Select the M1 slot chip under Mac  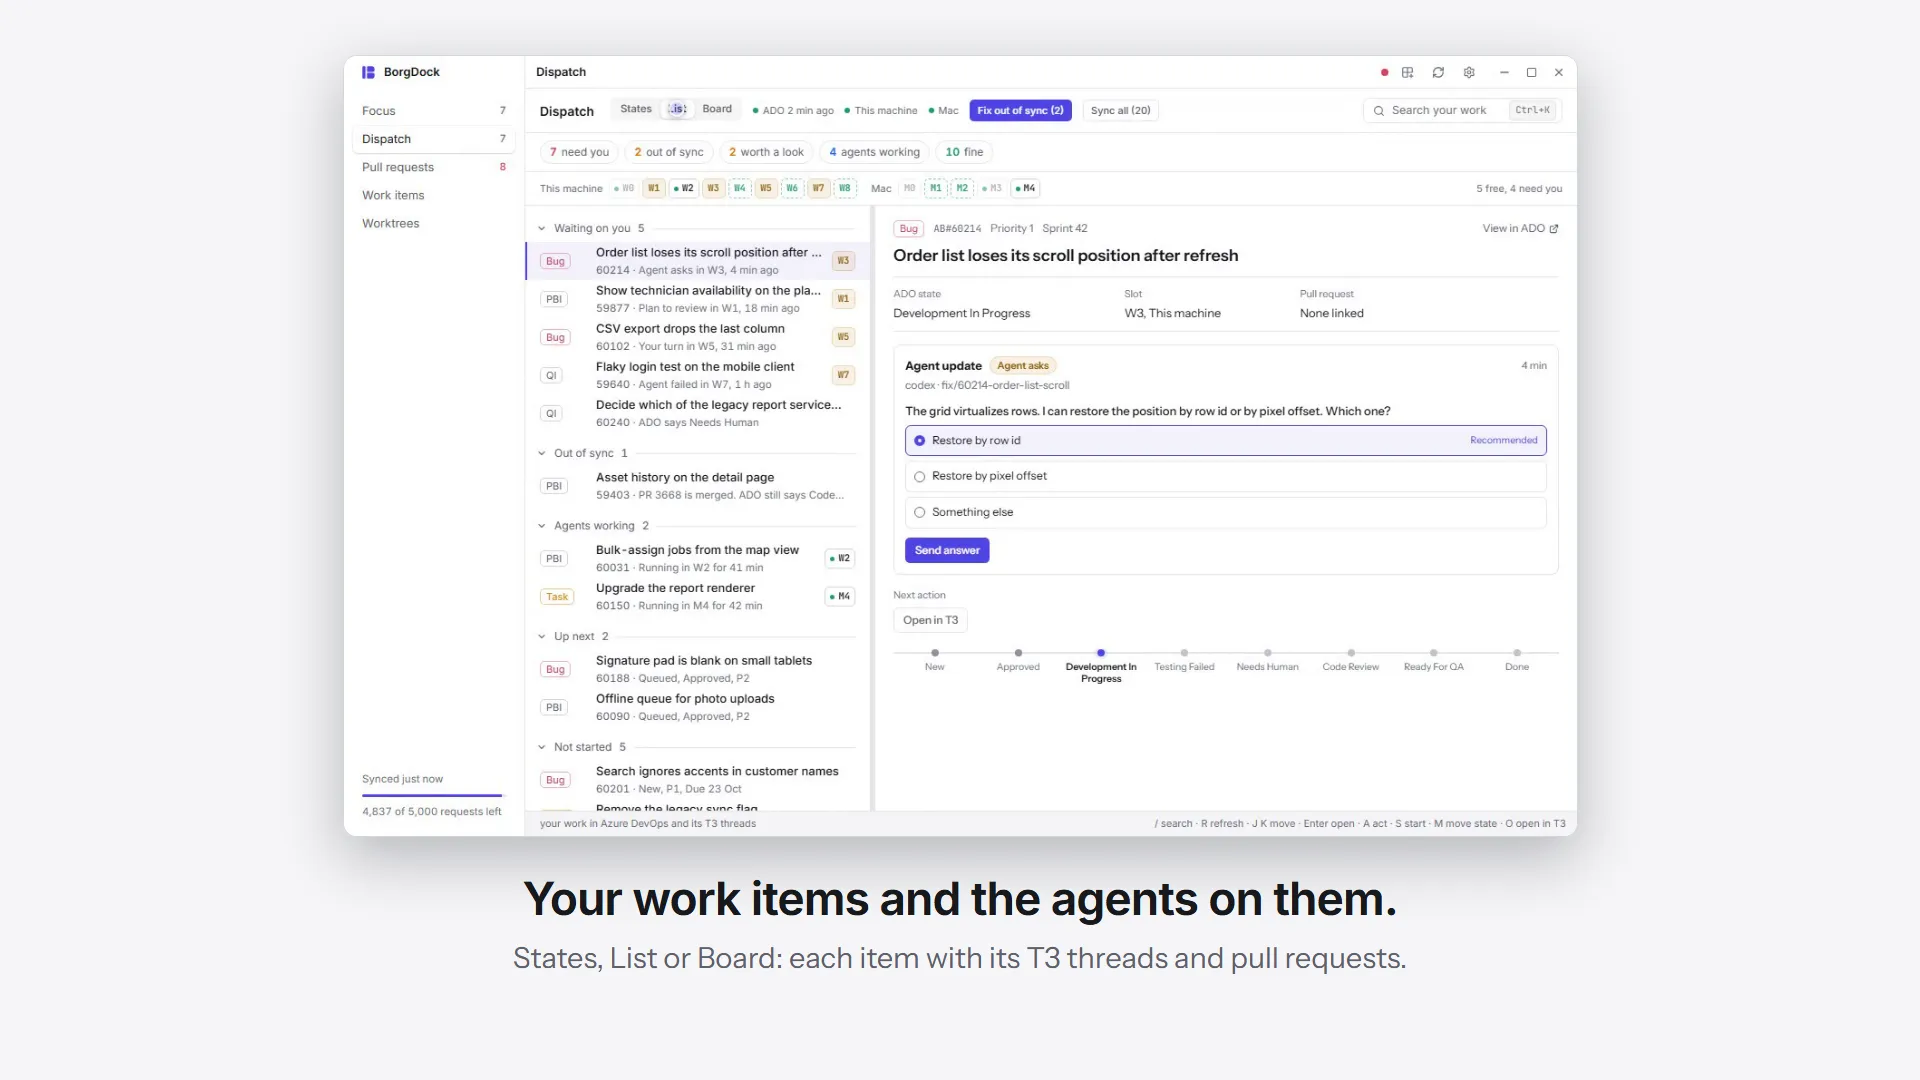(x=936, y=188)
